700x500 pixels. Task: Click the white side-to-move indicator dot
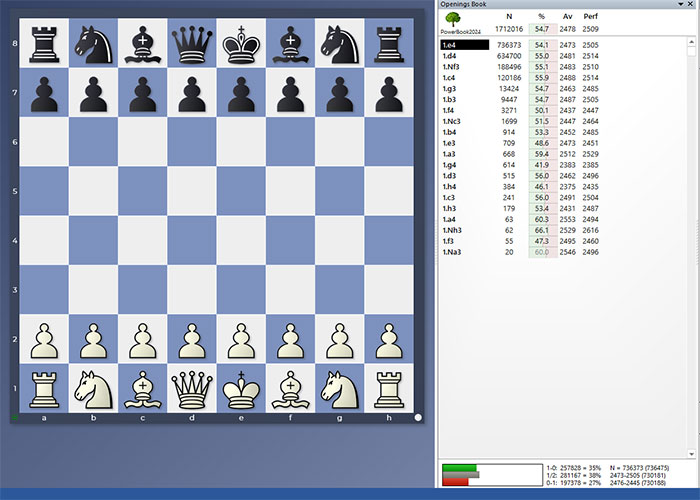click(x=418, y=417)
